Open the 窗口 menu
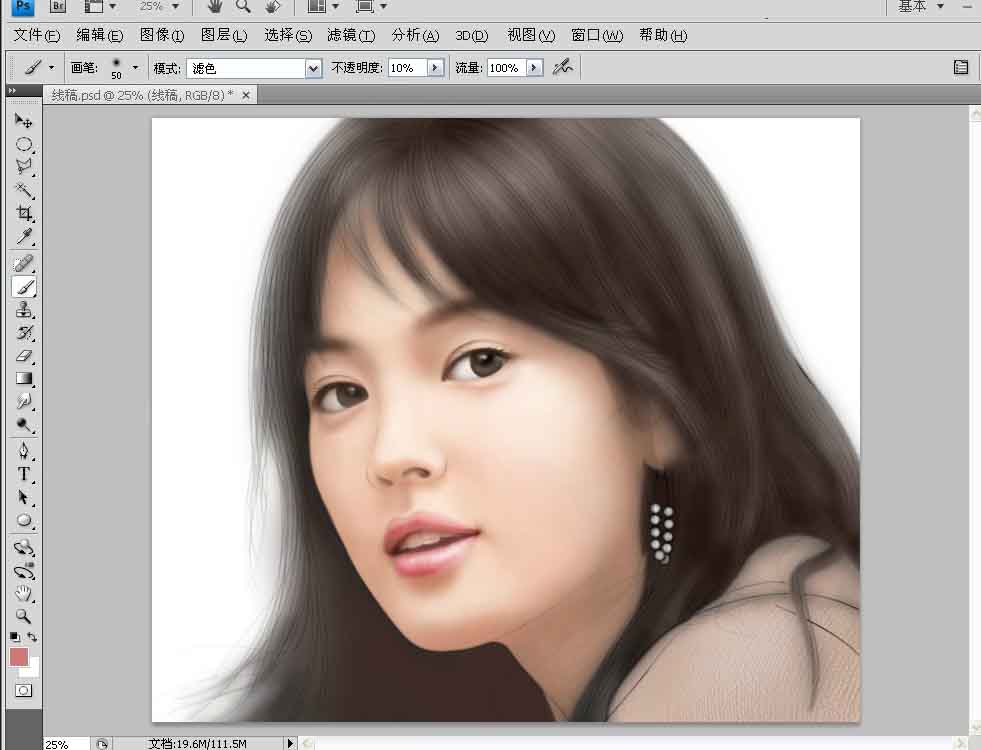The image size is (981, 750). click(x=597, y=35)
